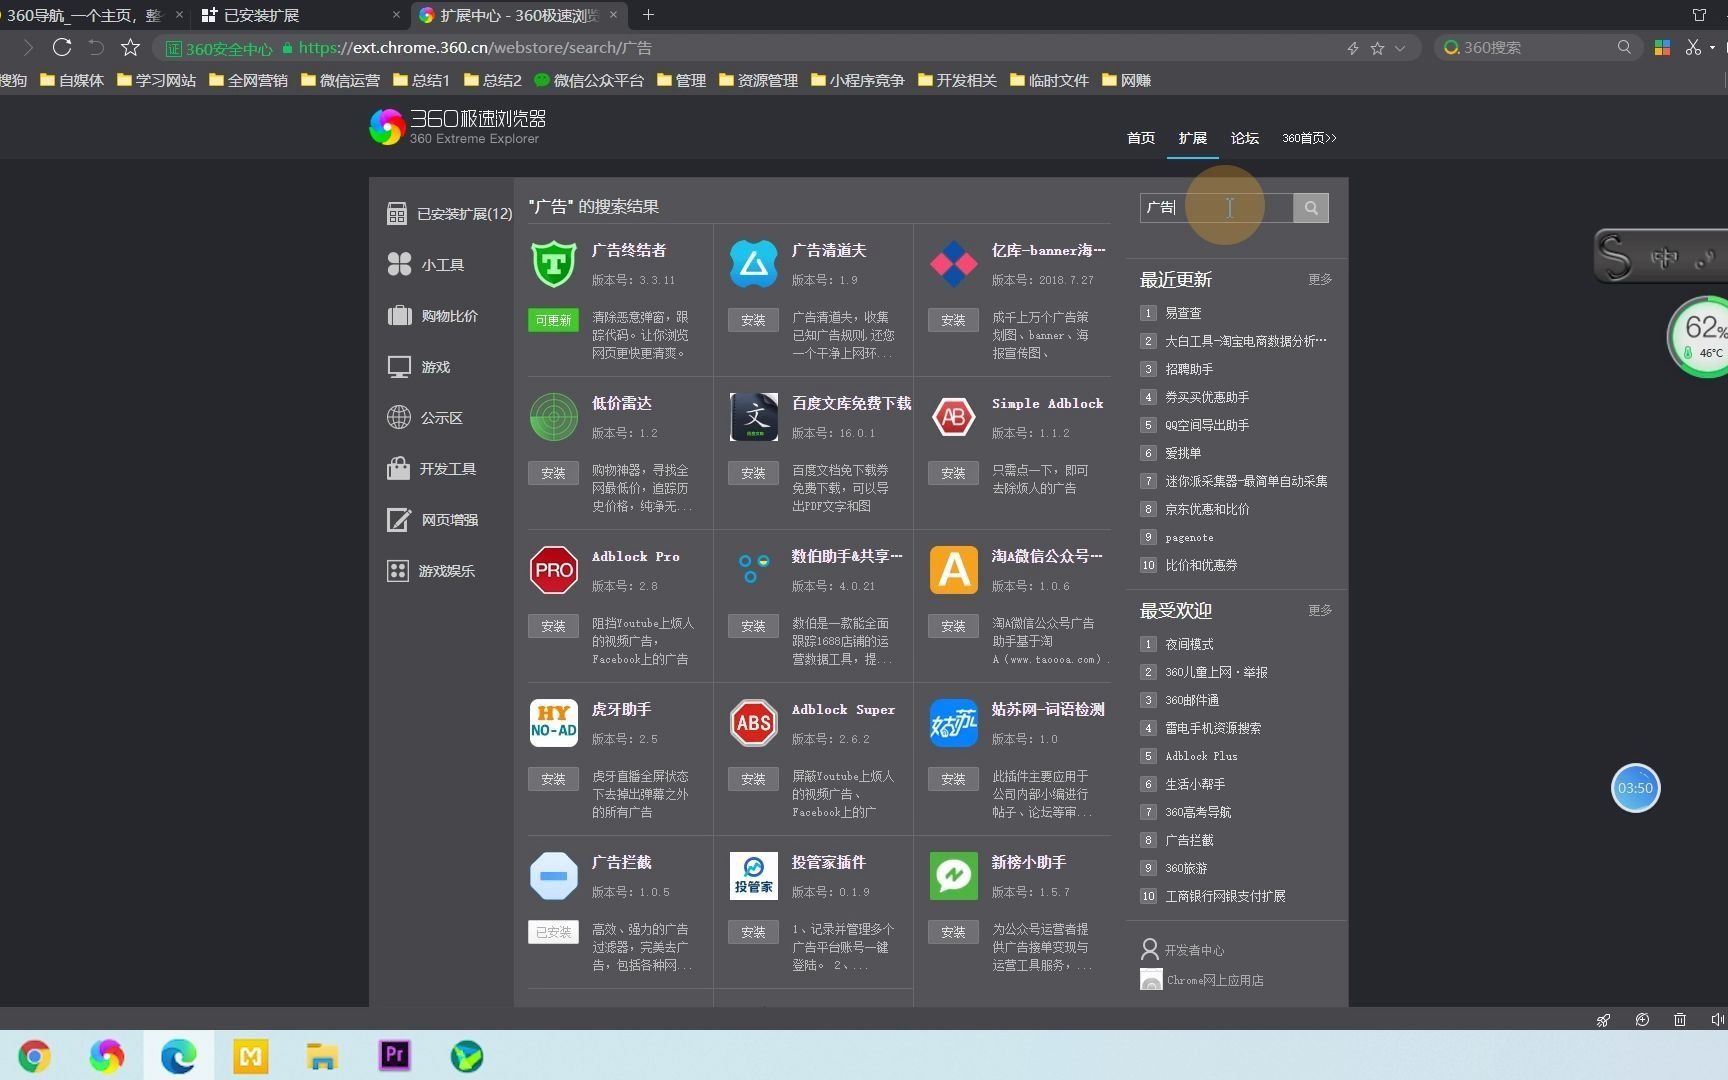
Task: Open the 投管家插件 extension icon
Action: 753,876
